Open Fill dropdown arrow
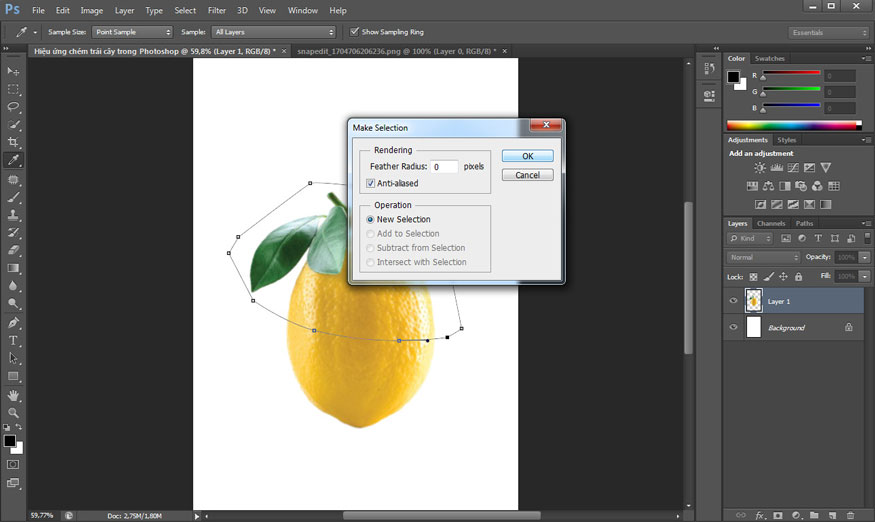The width and height of the screenshot is (875, 522). click(865, 276)
